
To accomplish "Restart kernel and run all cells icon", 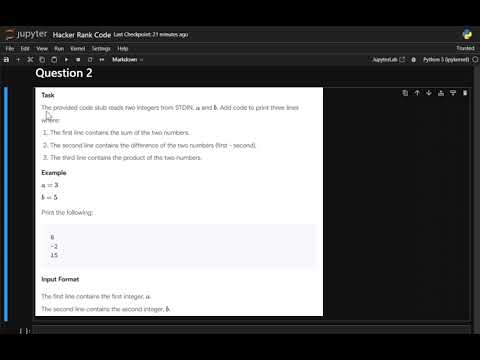I will [x=102, y=60].
